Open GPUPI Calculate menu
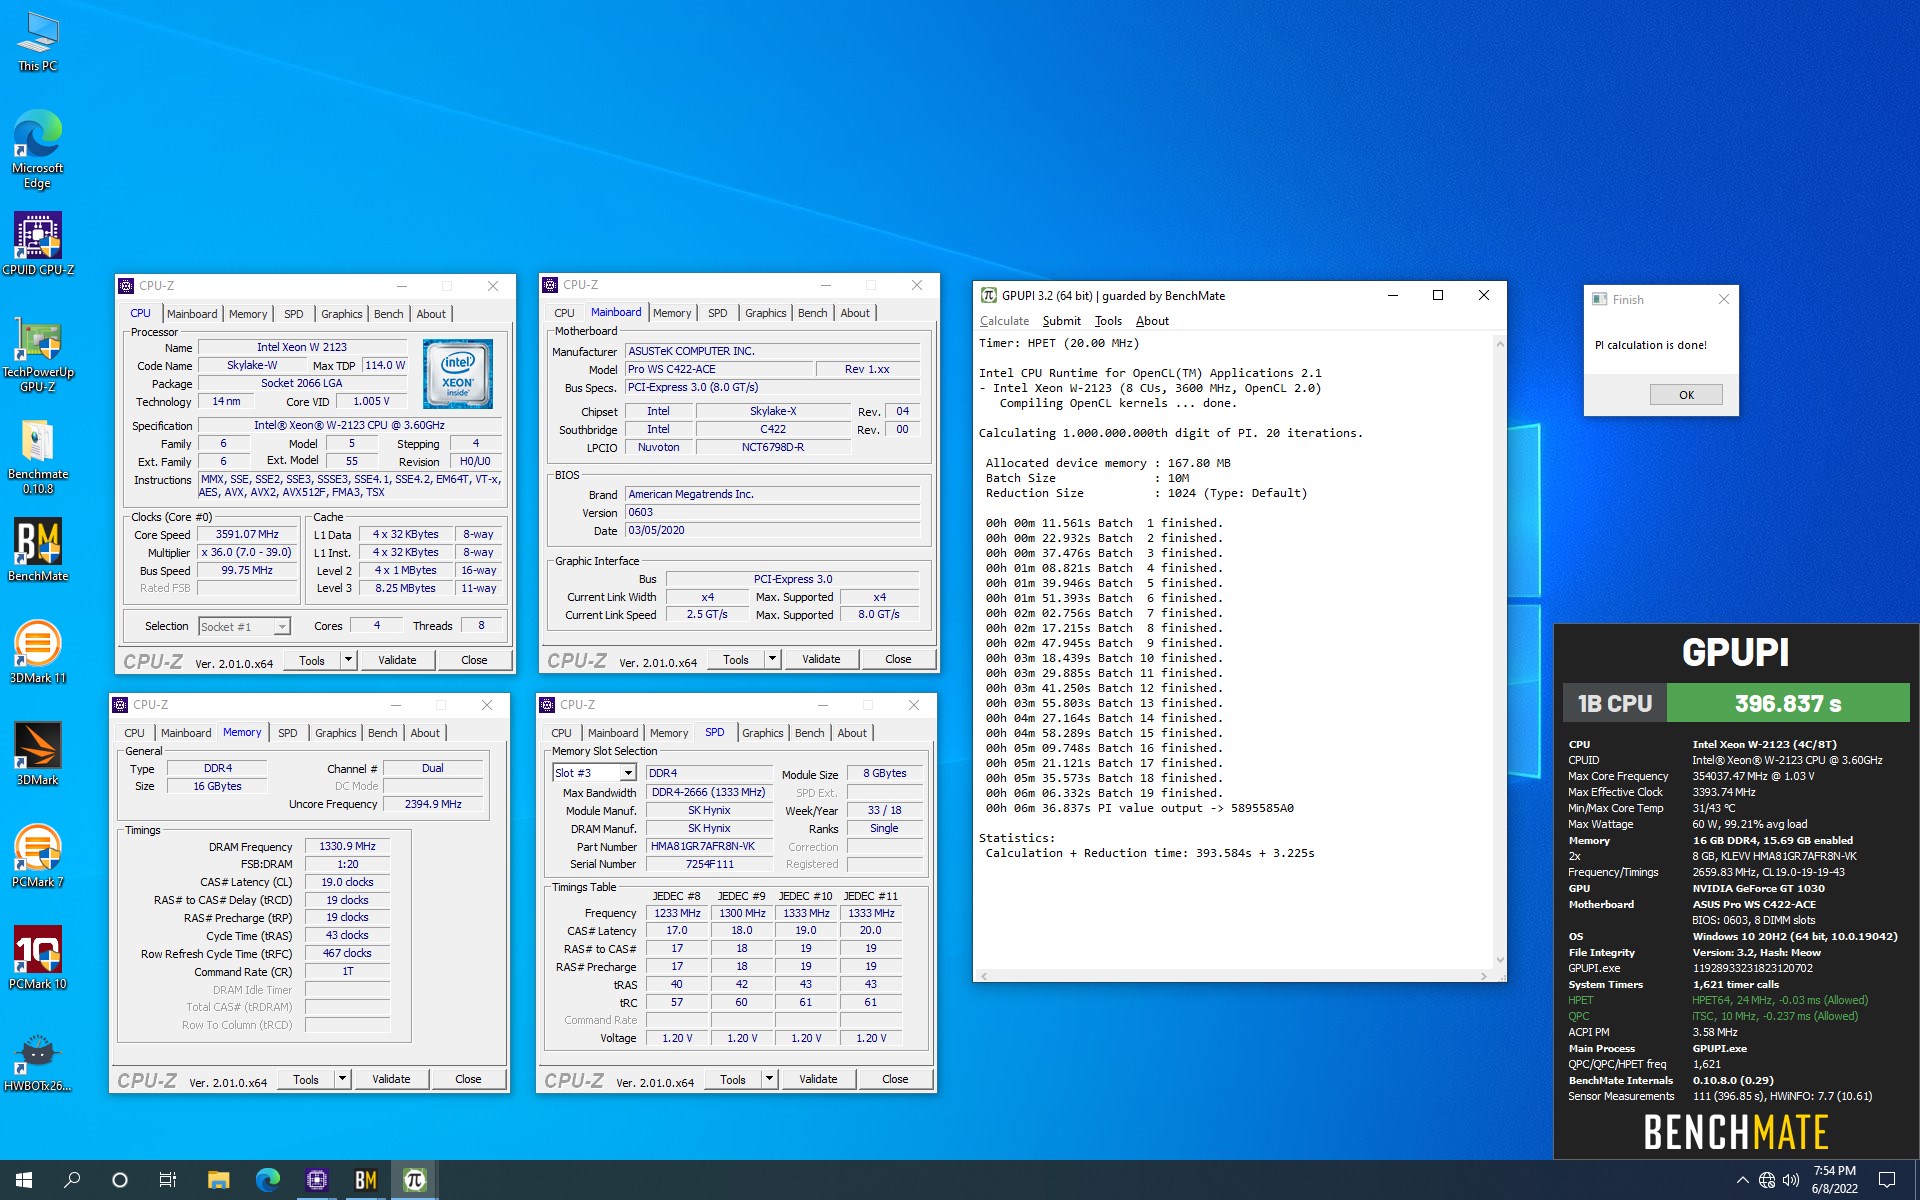Image resolution: width=1920 pixels, height=1200 pixels. 1004,321
